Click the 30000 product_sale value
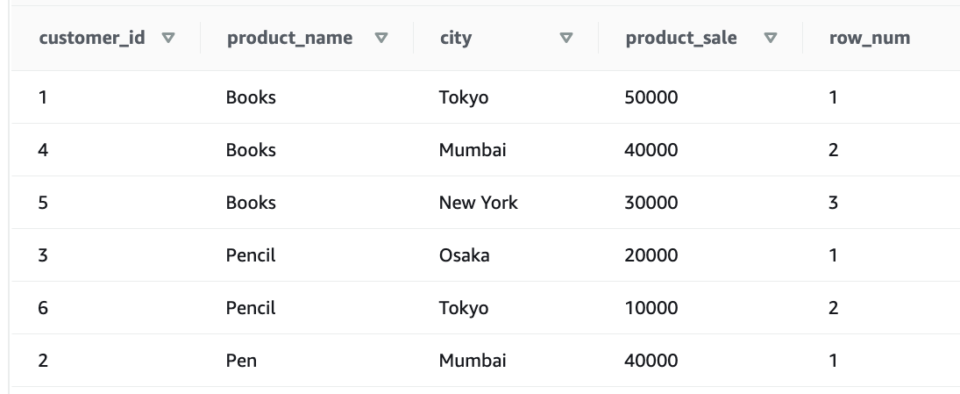The height and width of the screenshot is (394, 960). click(651, 203)
